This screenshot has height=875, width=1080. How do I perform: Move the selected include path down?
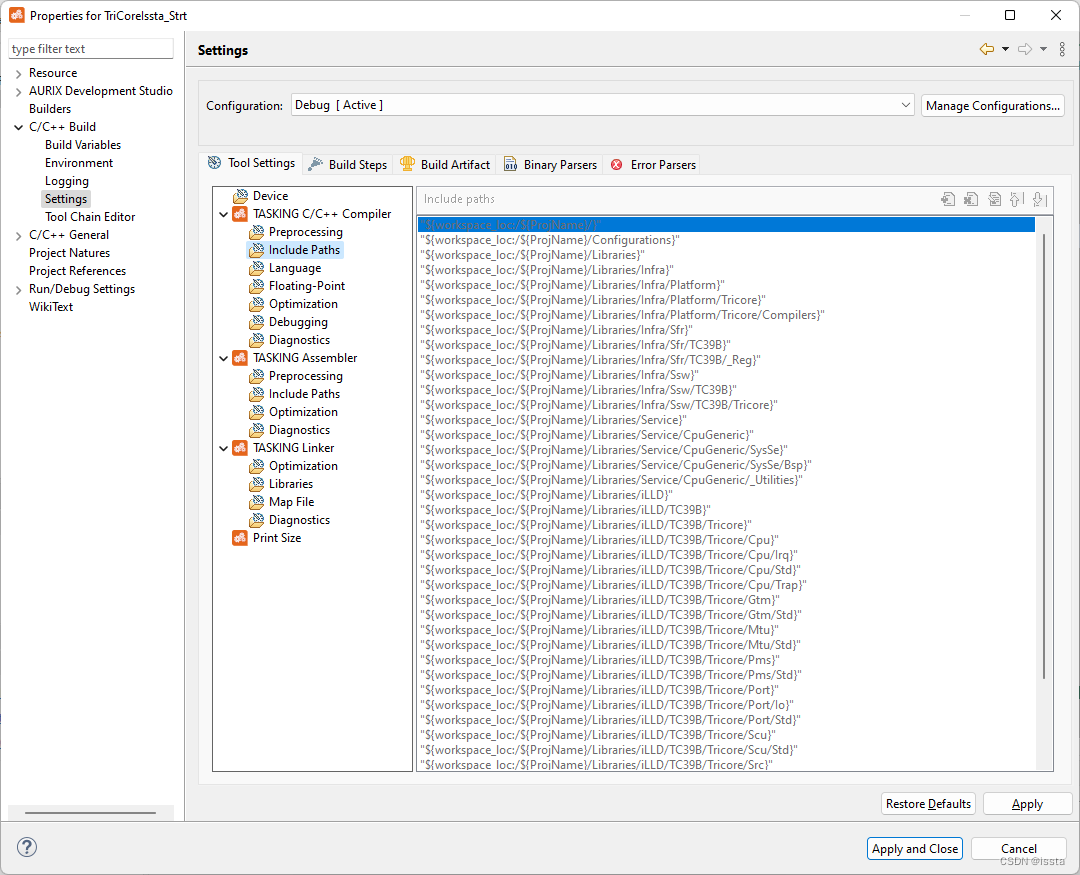1040,199
